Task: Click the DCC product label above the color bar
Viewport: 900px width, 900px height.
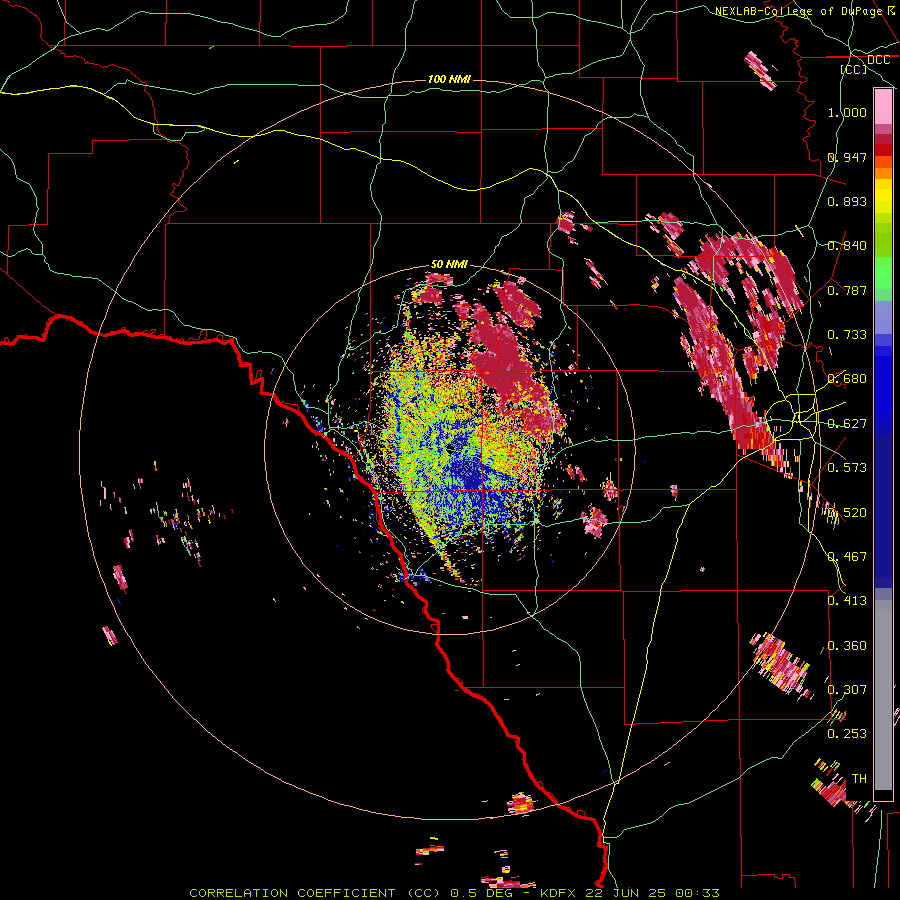Action: tap(878, 60)
